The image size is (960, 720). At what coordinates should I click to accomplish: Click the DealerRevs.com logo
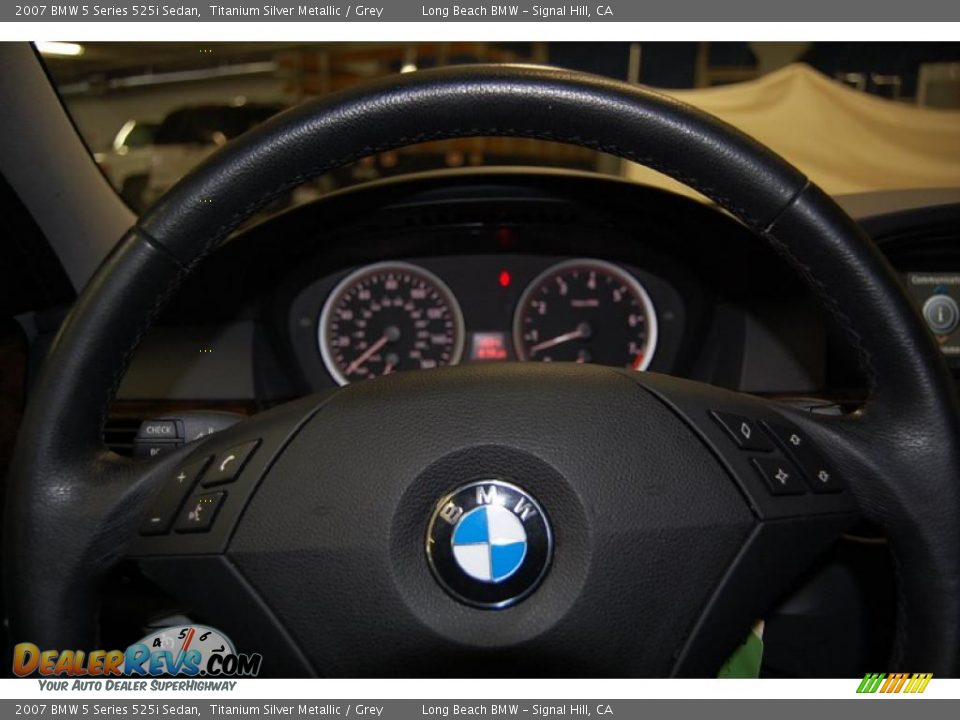coord(137,653)
